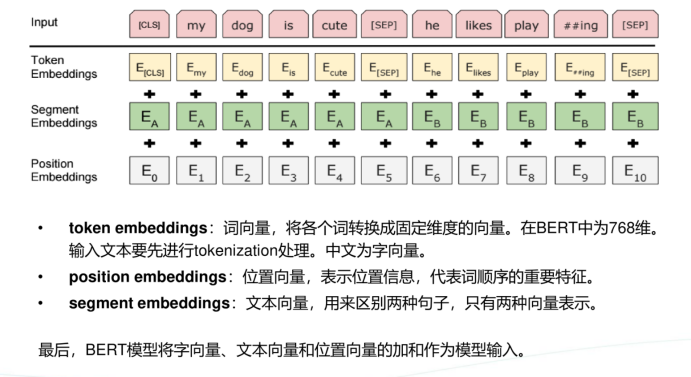The width and height of the screenshot is (691, 377).
Task: Click the [CLS] input token box
Action: click(x=149, y=24)
